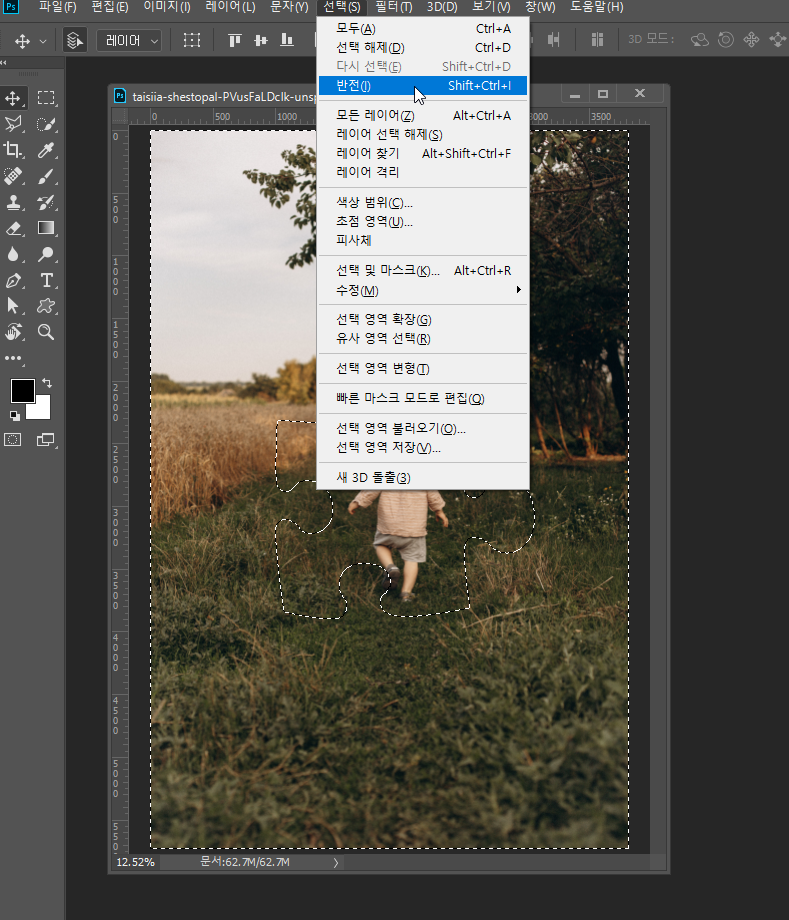The height and width of the screenshot is (920, 789).
Task: Select the Brush tool
Action: pos(46,176)
